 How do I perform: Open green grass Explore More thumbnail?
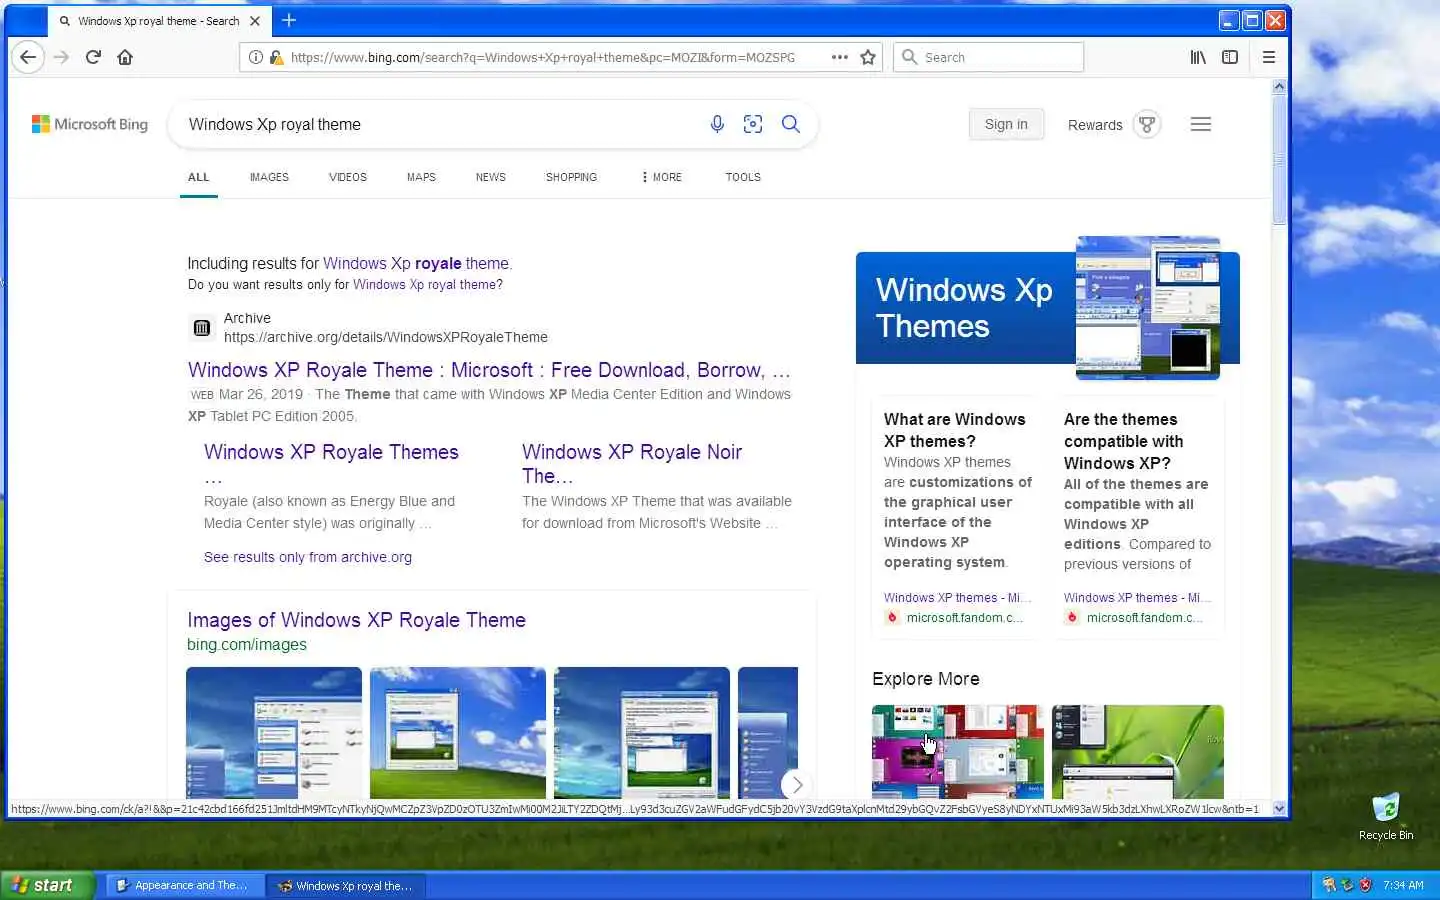coord(1138,751)
